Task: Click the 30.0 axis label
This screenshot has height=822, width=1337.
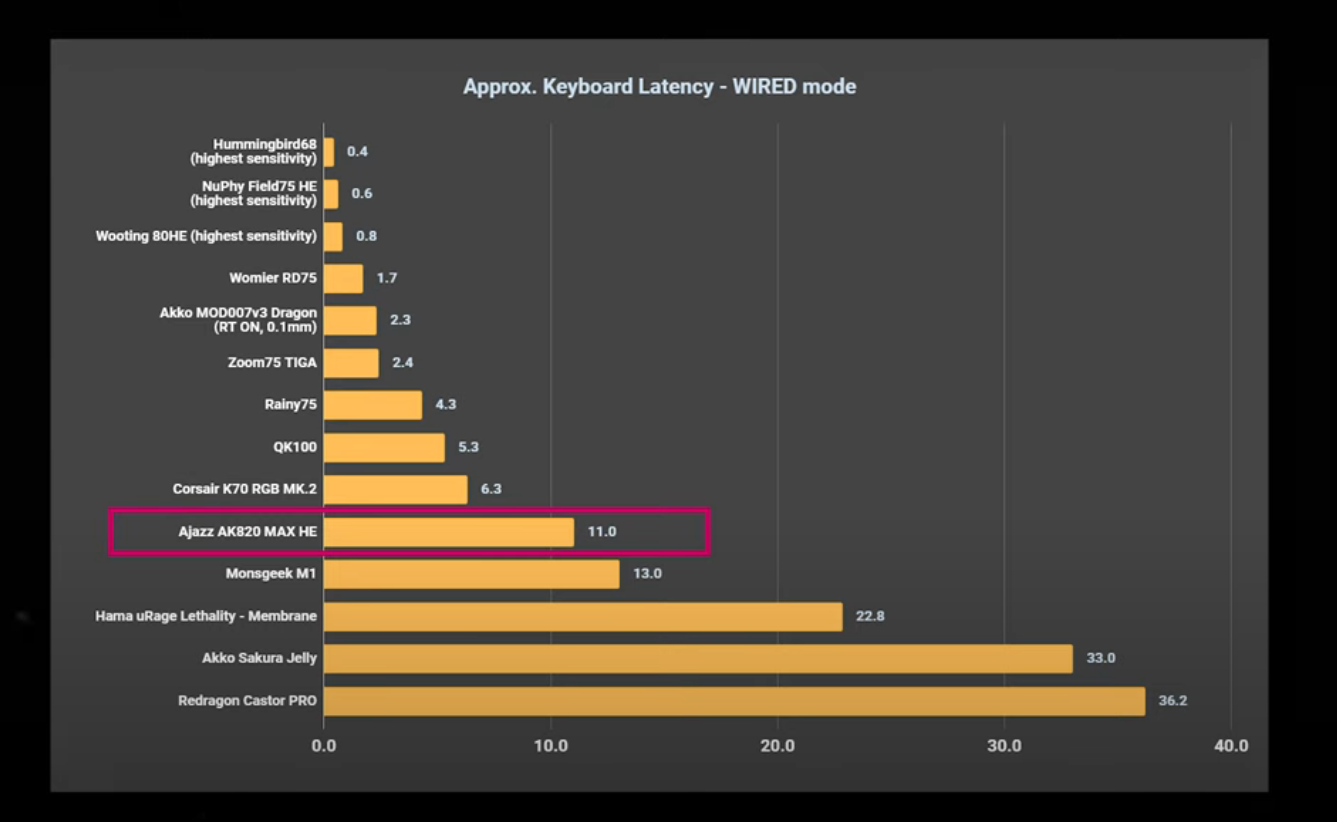Action: pos(1004,746)
